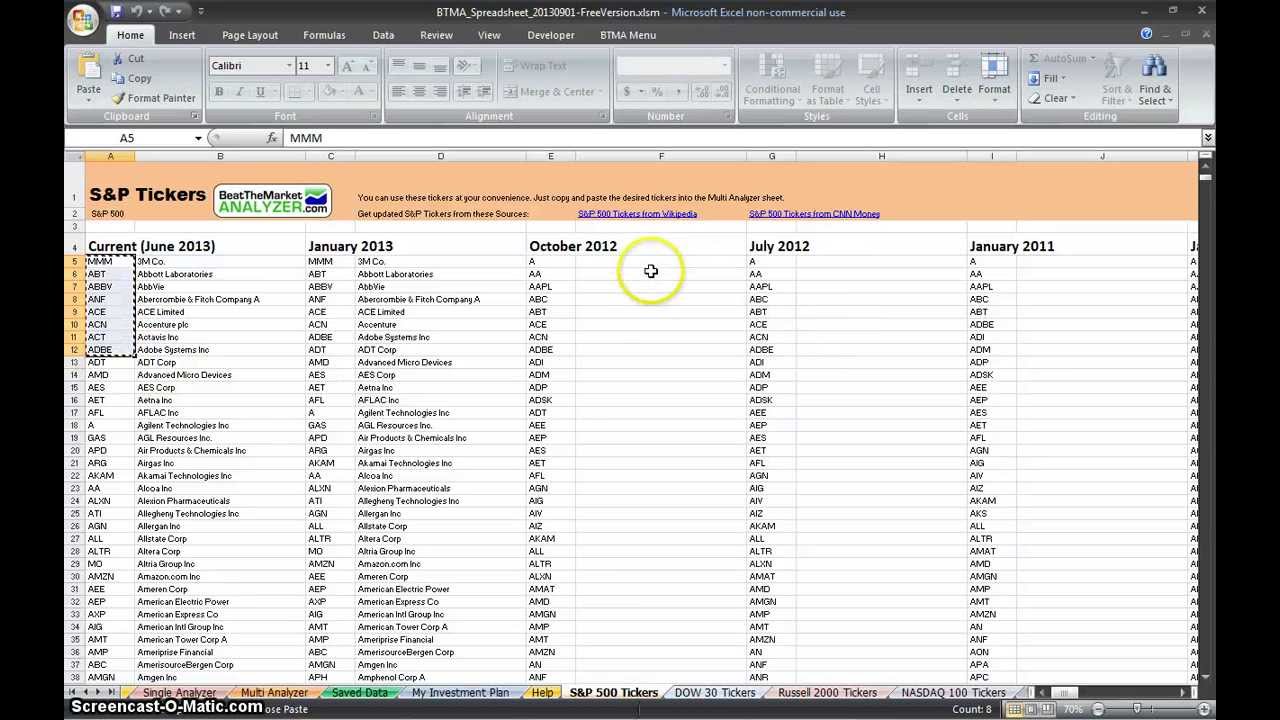Expand the Name Box dropdown
The image size is (1280, 720).
pos(198,138)
